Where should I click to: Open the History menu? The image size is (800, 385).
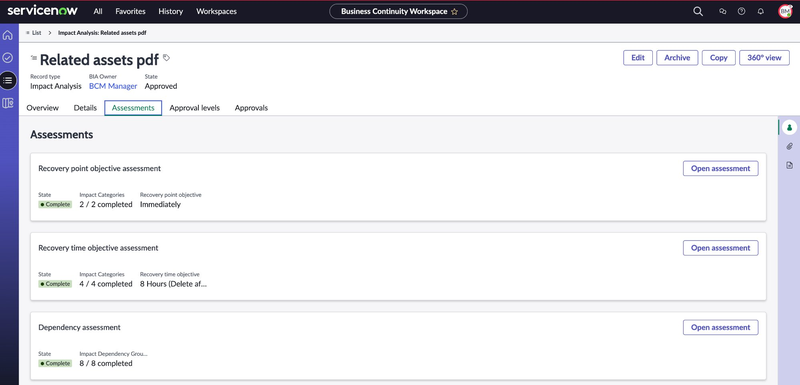170,11
